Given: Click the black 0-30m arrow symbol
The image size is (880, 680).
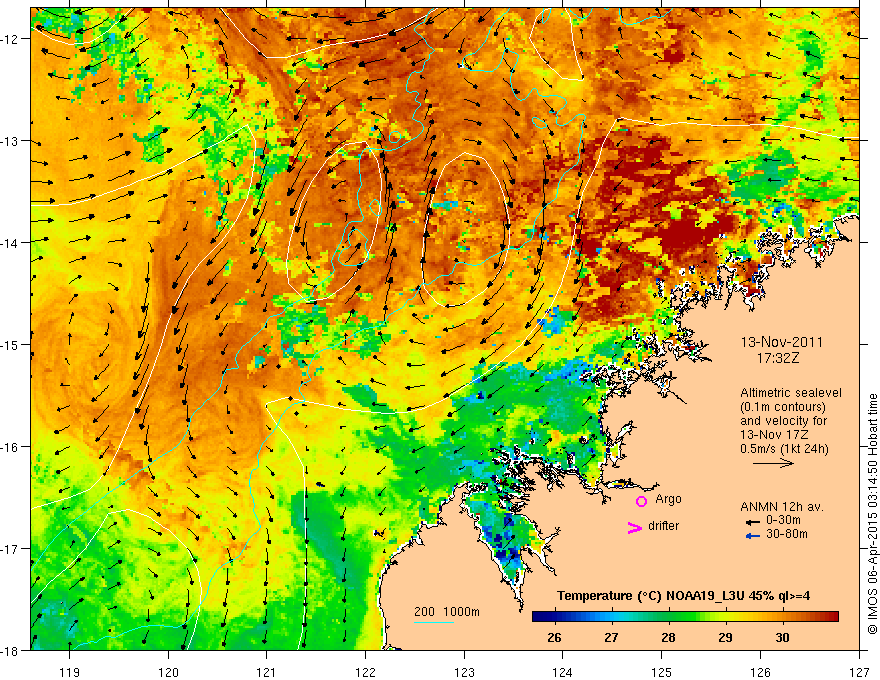Looking at the screenshot, I should coord(752,522).
